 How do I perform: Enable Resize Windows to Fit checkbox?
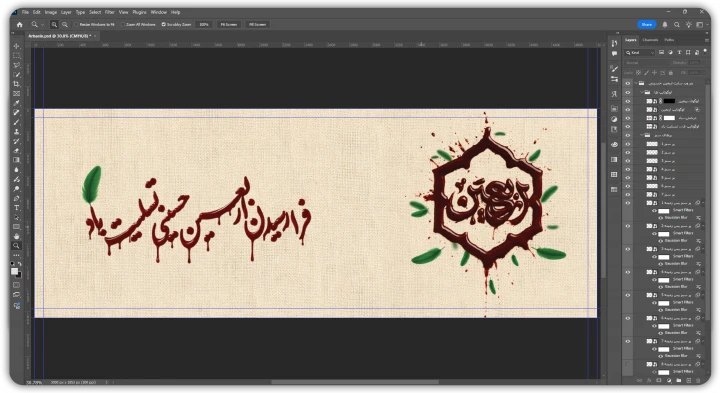tap(76, 24)
